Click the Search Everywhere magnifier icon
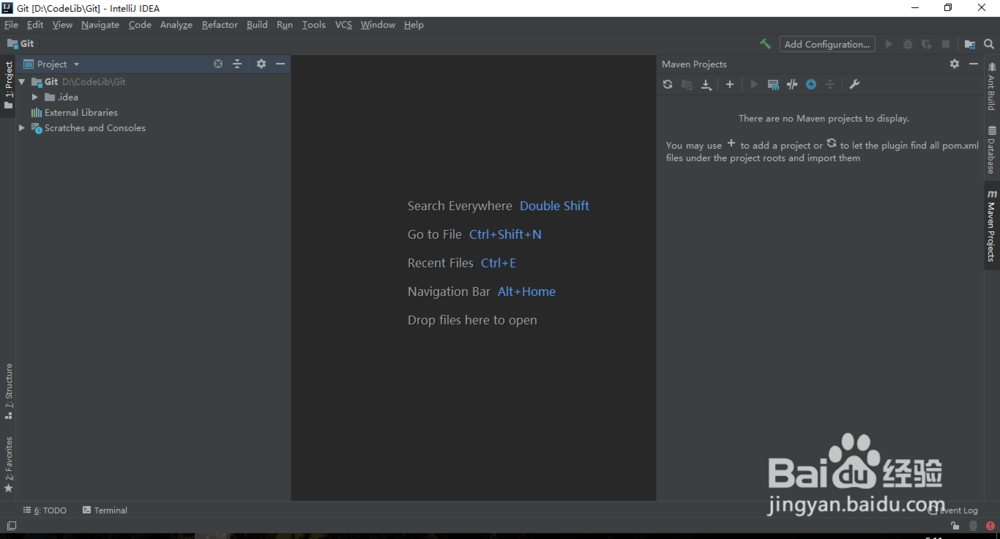This screenshot has width=1000, height=539. coord(989,44)
